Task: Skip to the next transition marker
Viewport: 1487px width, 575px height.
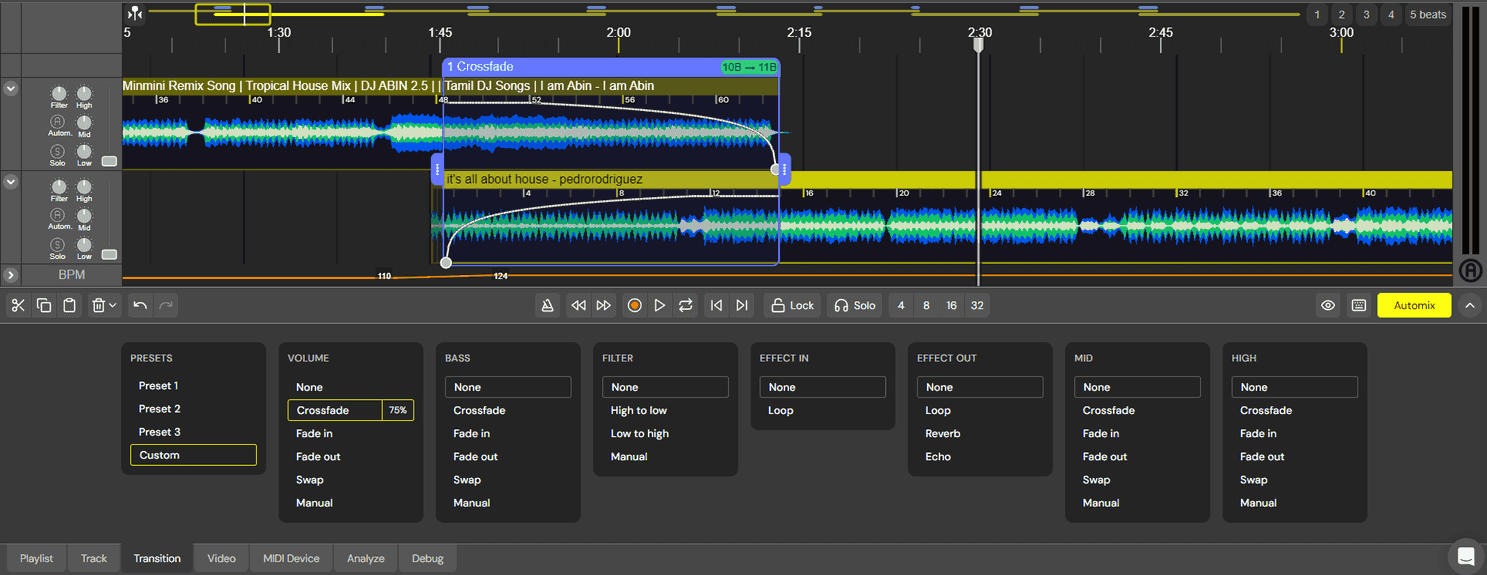Action: click(742, 306)
